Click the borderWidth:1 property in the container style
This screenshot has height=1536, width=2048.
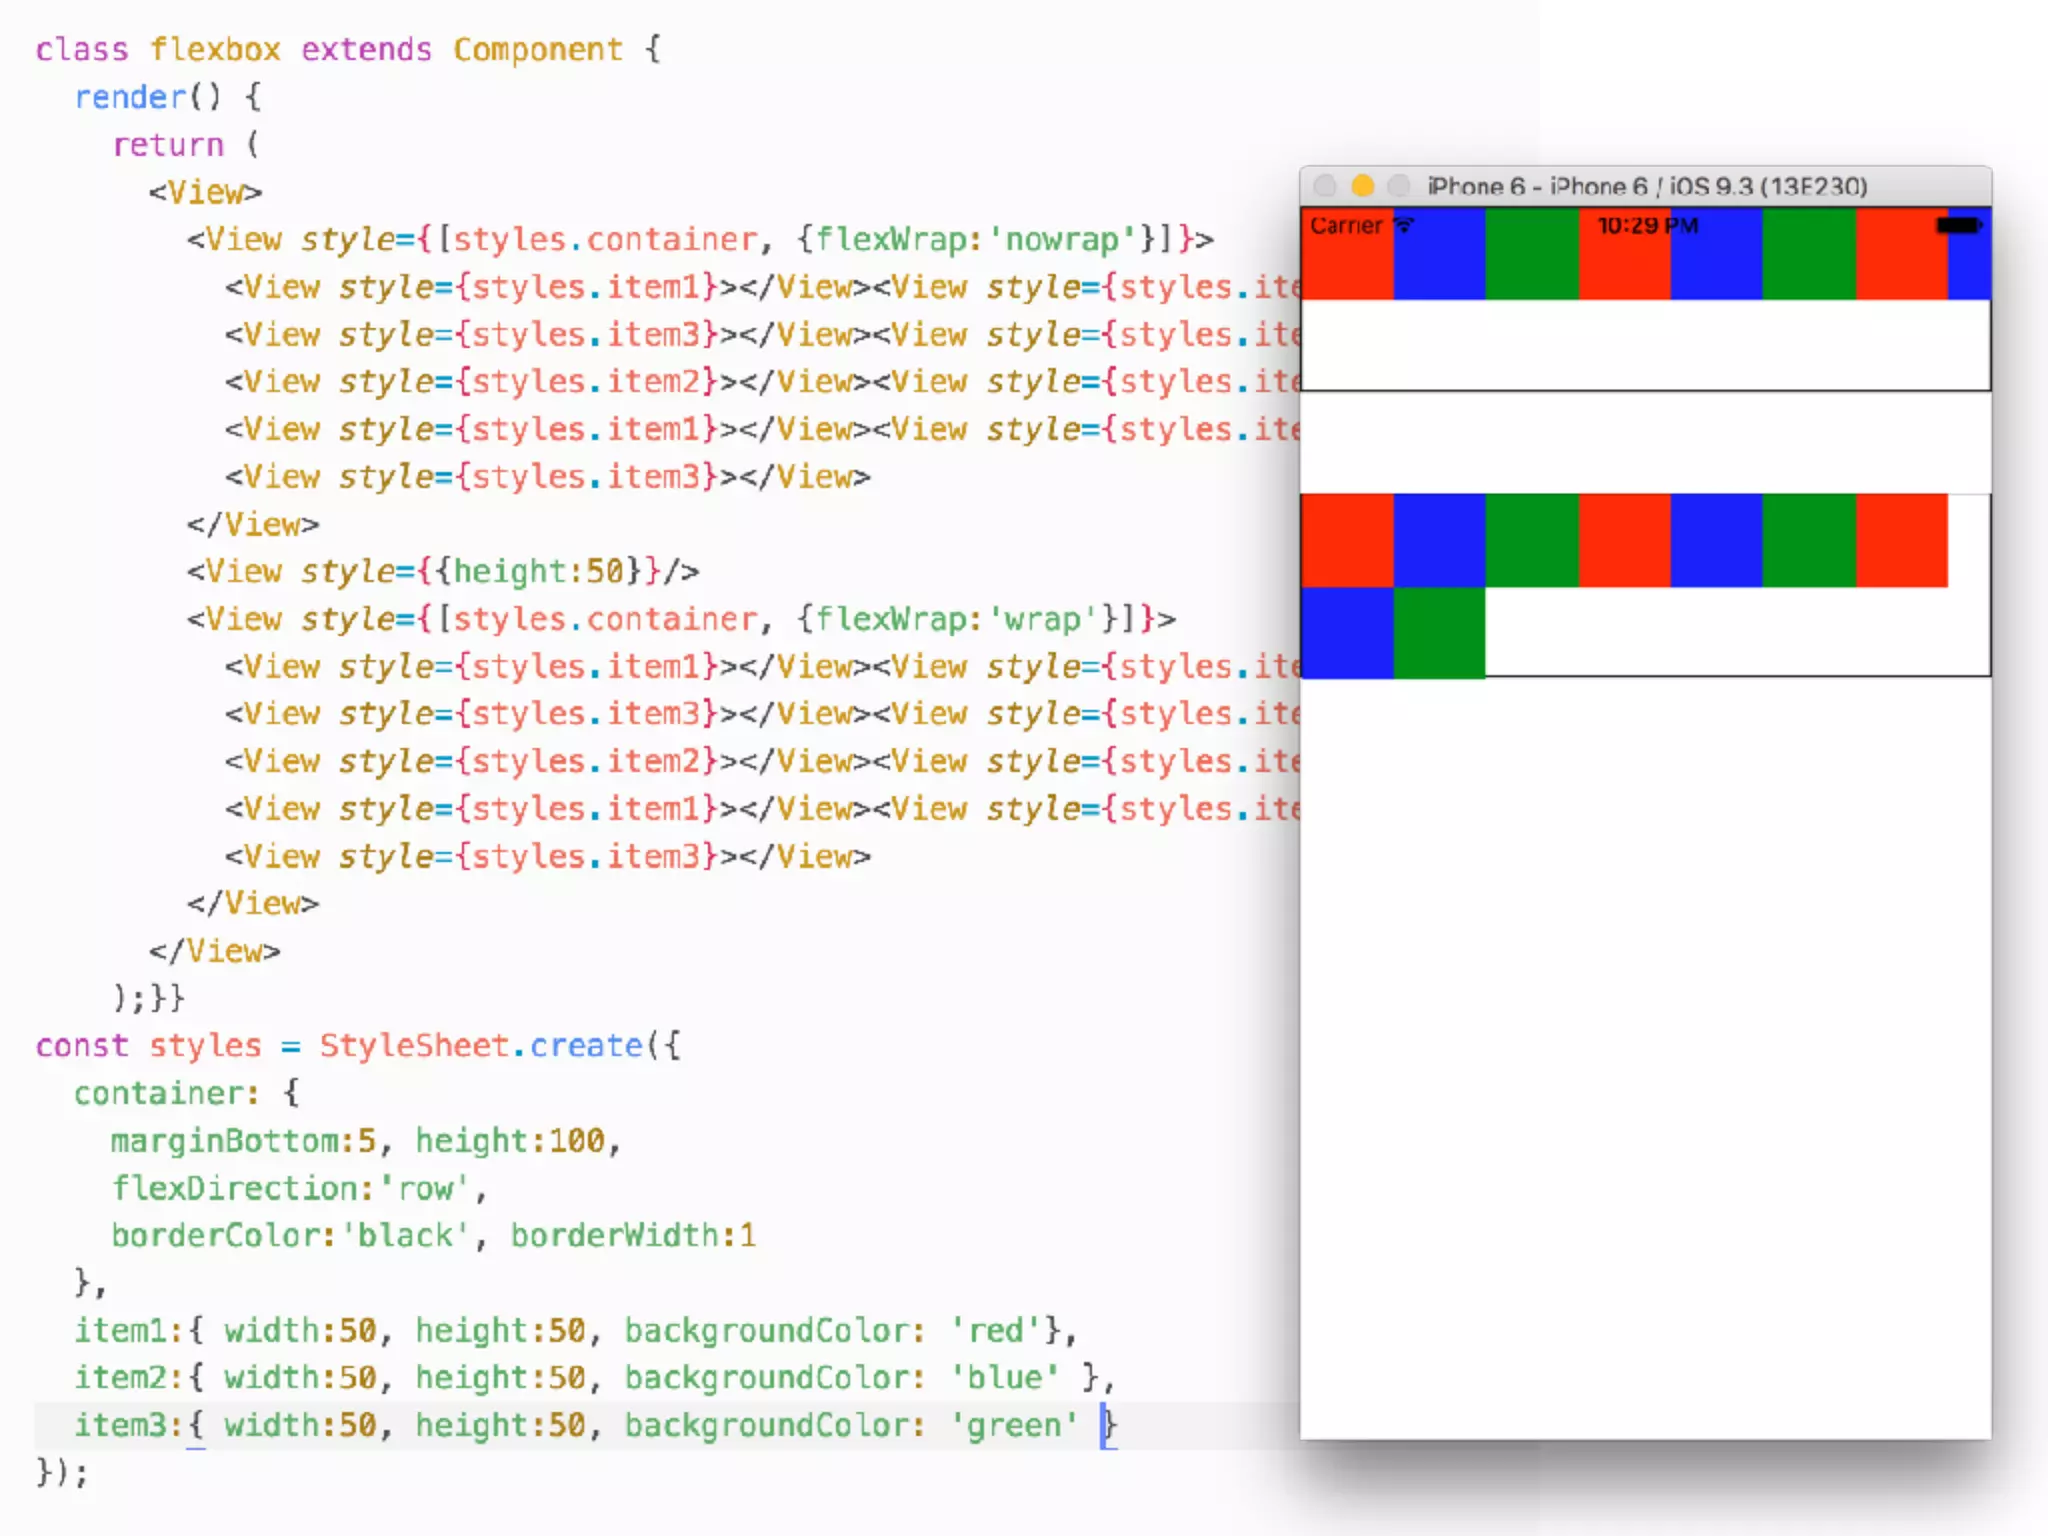(x=632, y=1236)
